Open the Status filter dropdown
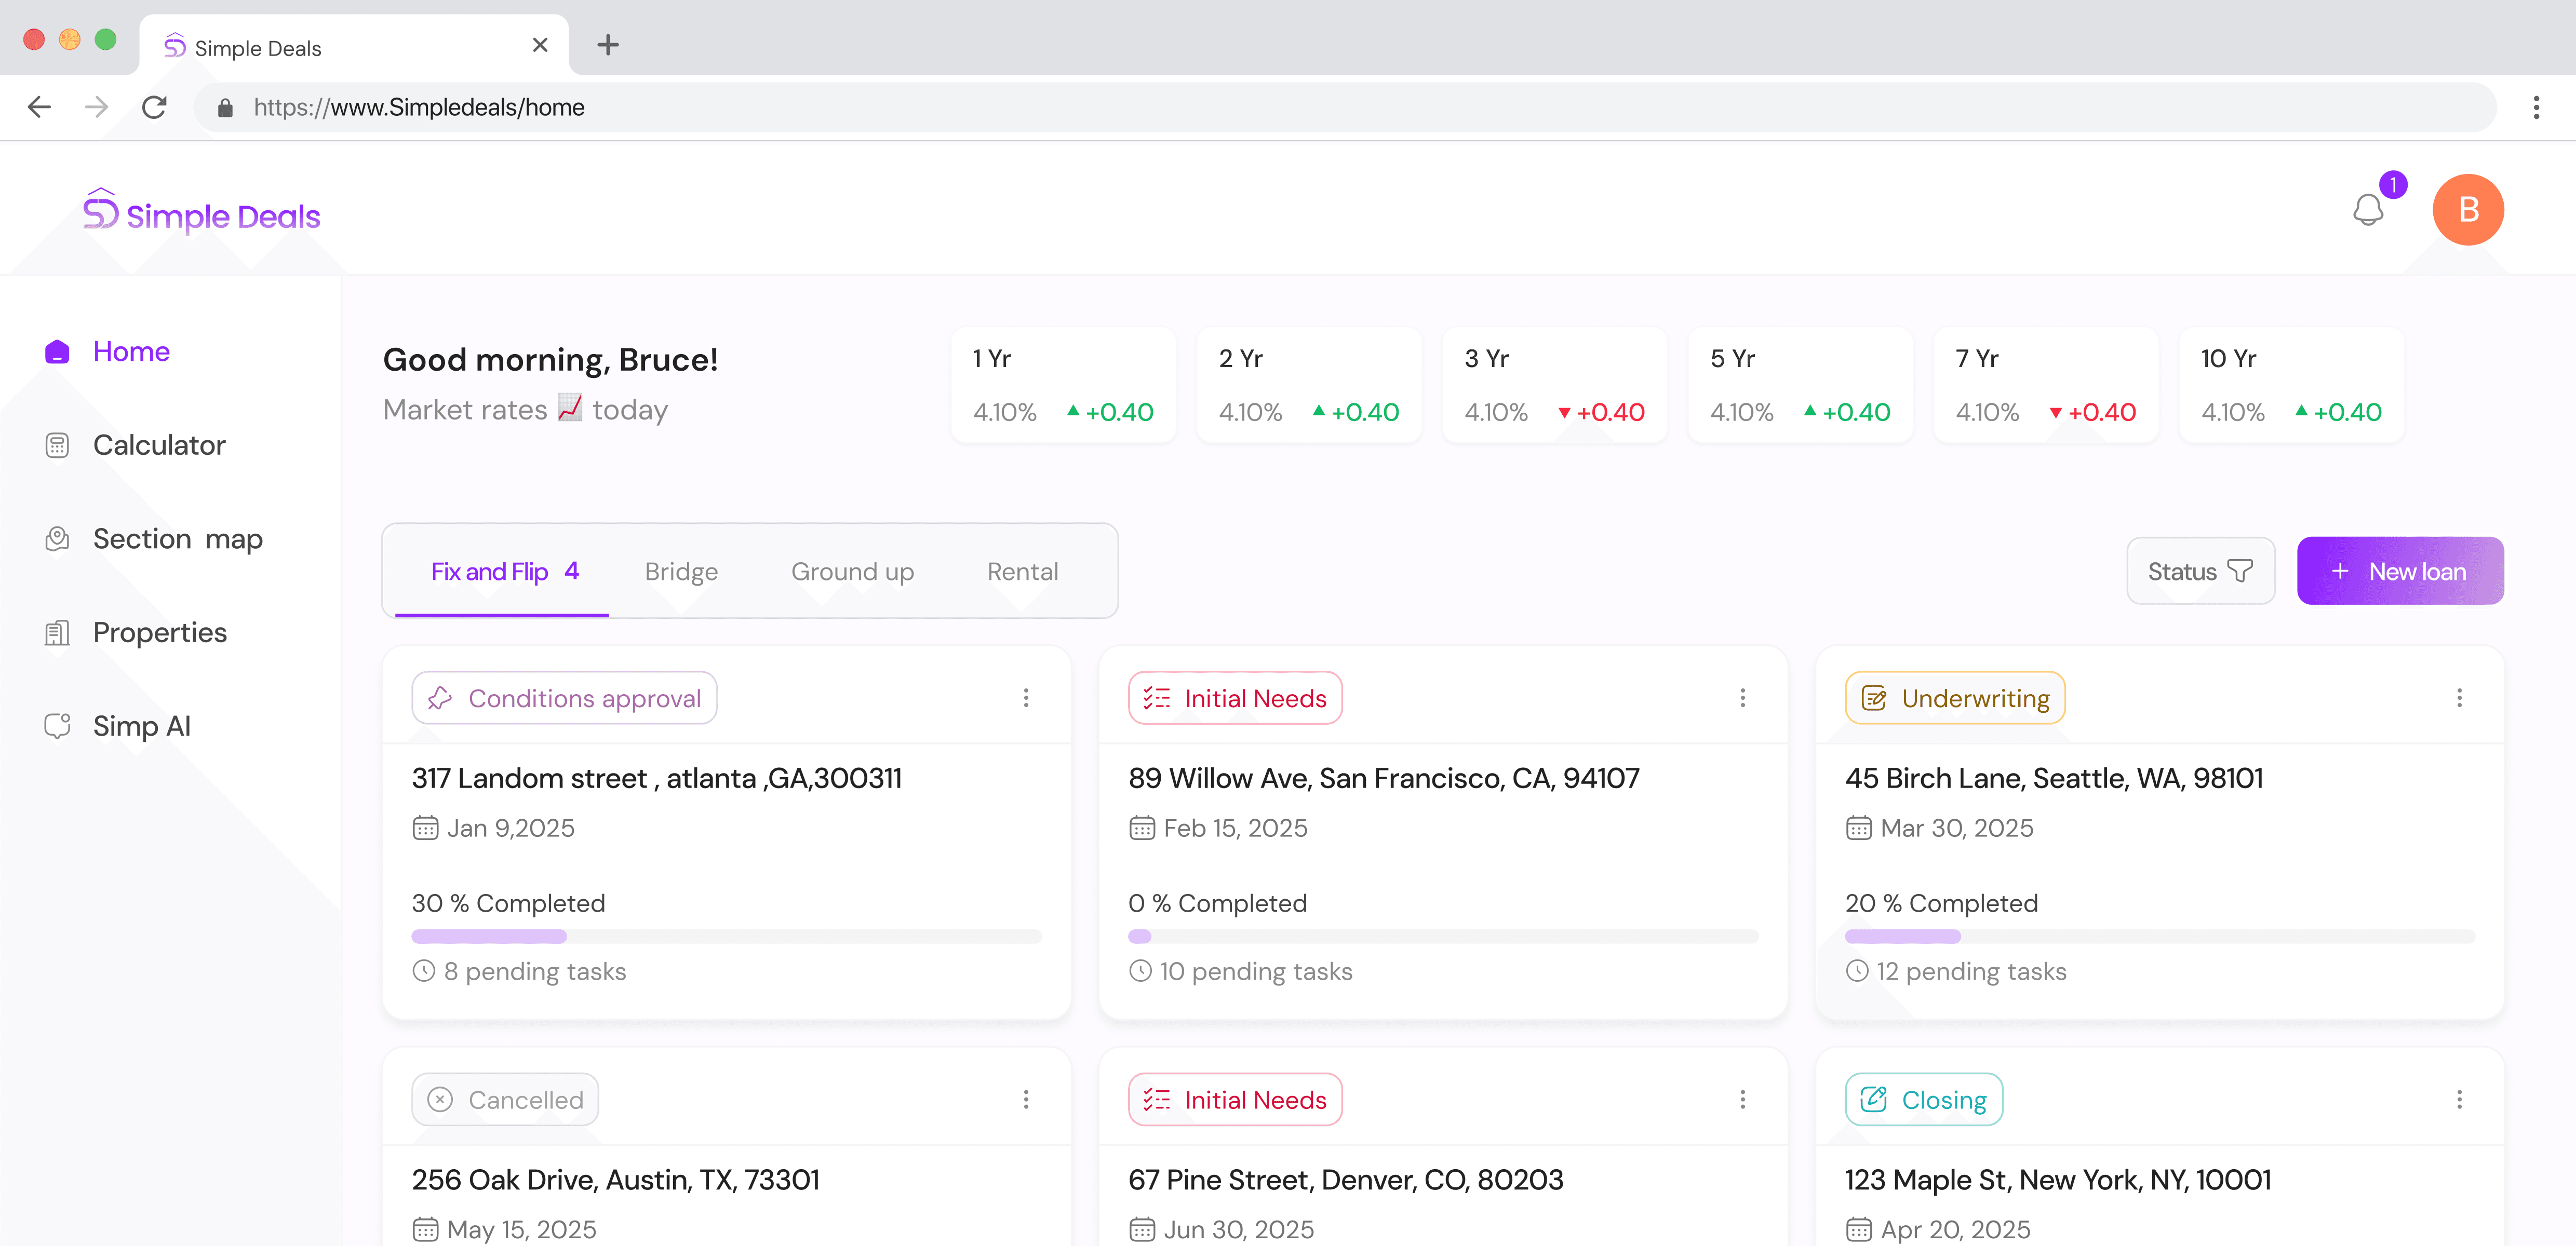Screen dimensions: 2576x1246 (2200, 571)
